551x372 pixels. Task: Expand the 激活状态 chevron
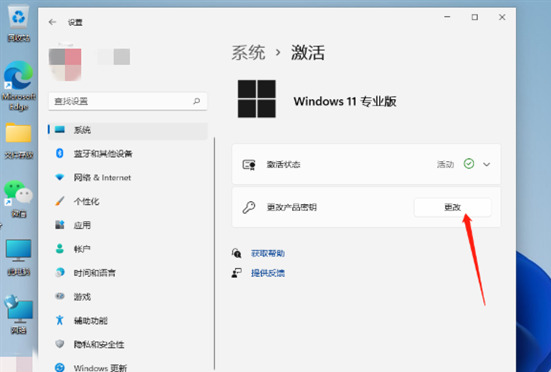click(486, 164)
